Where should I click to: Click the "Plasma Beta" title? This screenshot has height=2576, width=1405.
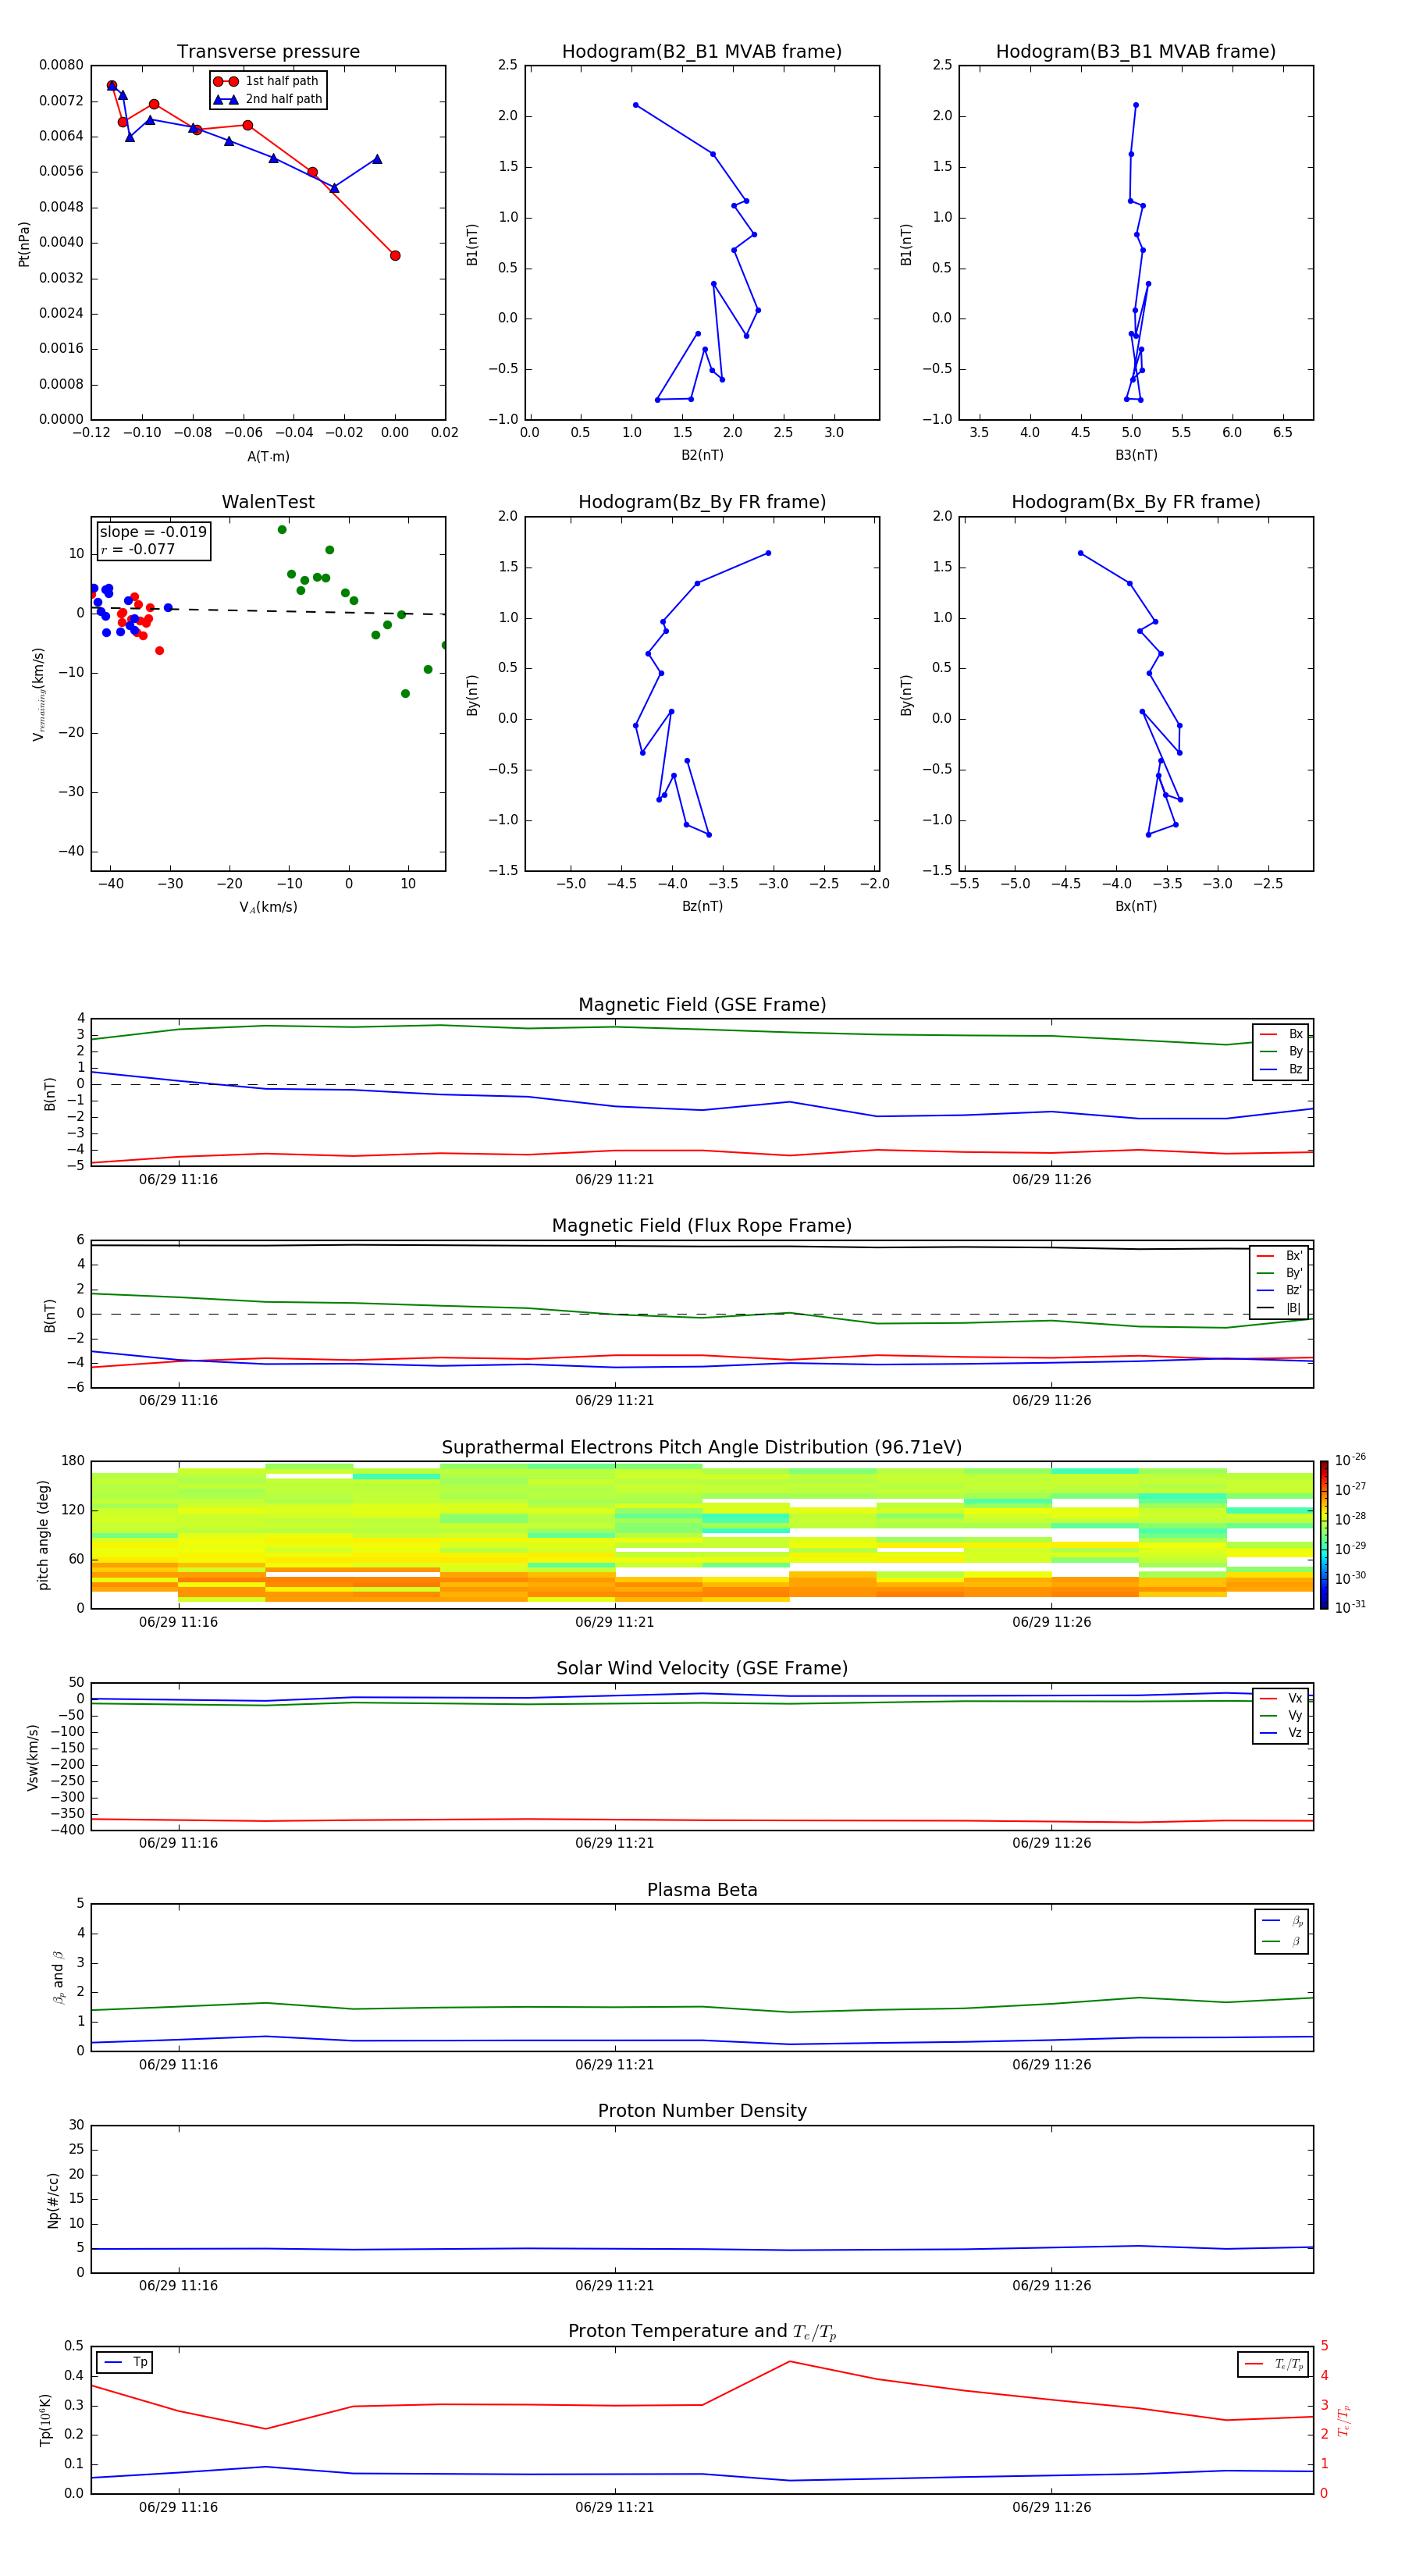[x=702, y=1890]
